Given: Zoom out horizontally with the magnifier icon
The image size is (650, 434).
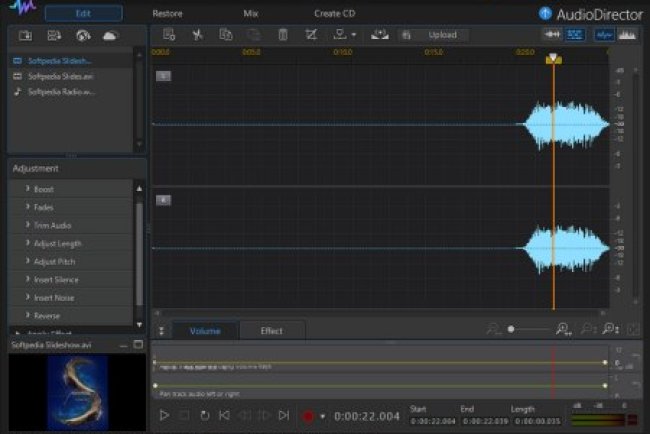Looking at the screenshot, I should (493, 330).
